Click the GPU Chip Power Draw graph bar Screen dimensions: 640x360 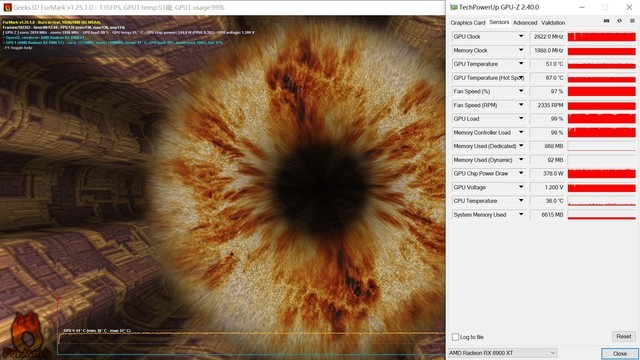pyautogui.click(x=602, y=173)
